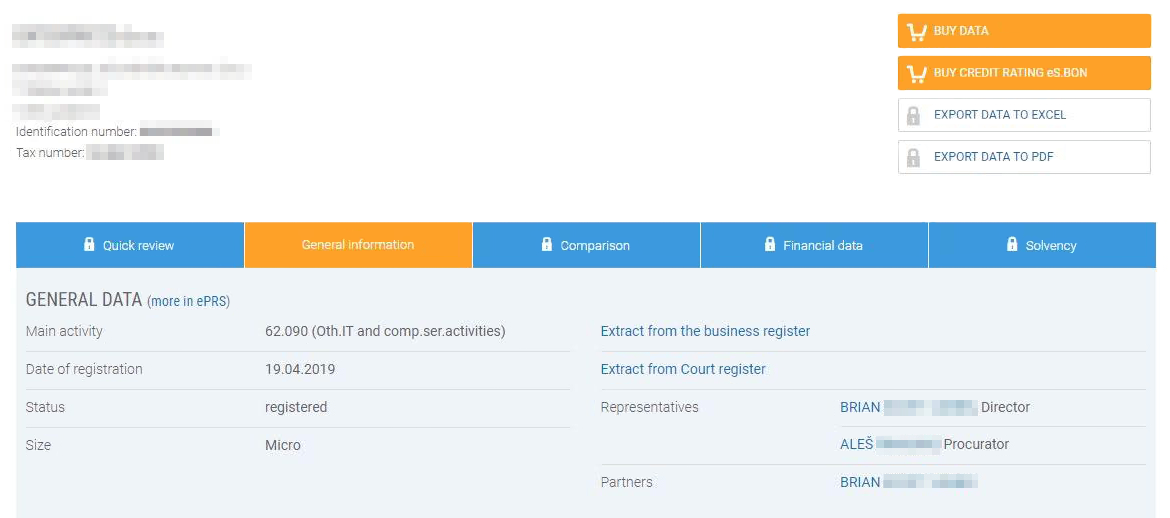Click the lock icon on Financial data tab
The width and height of the screenshot is (1170, 518).
770,244
